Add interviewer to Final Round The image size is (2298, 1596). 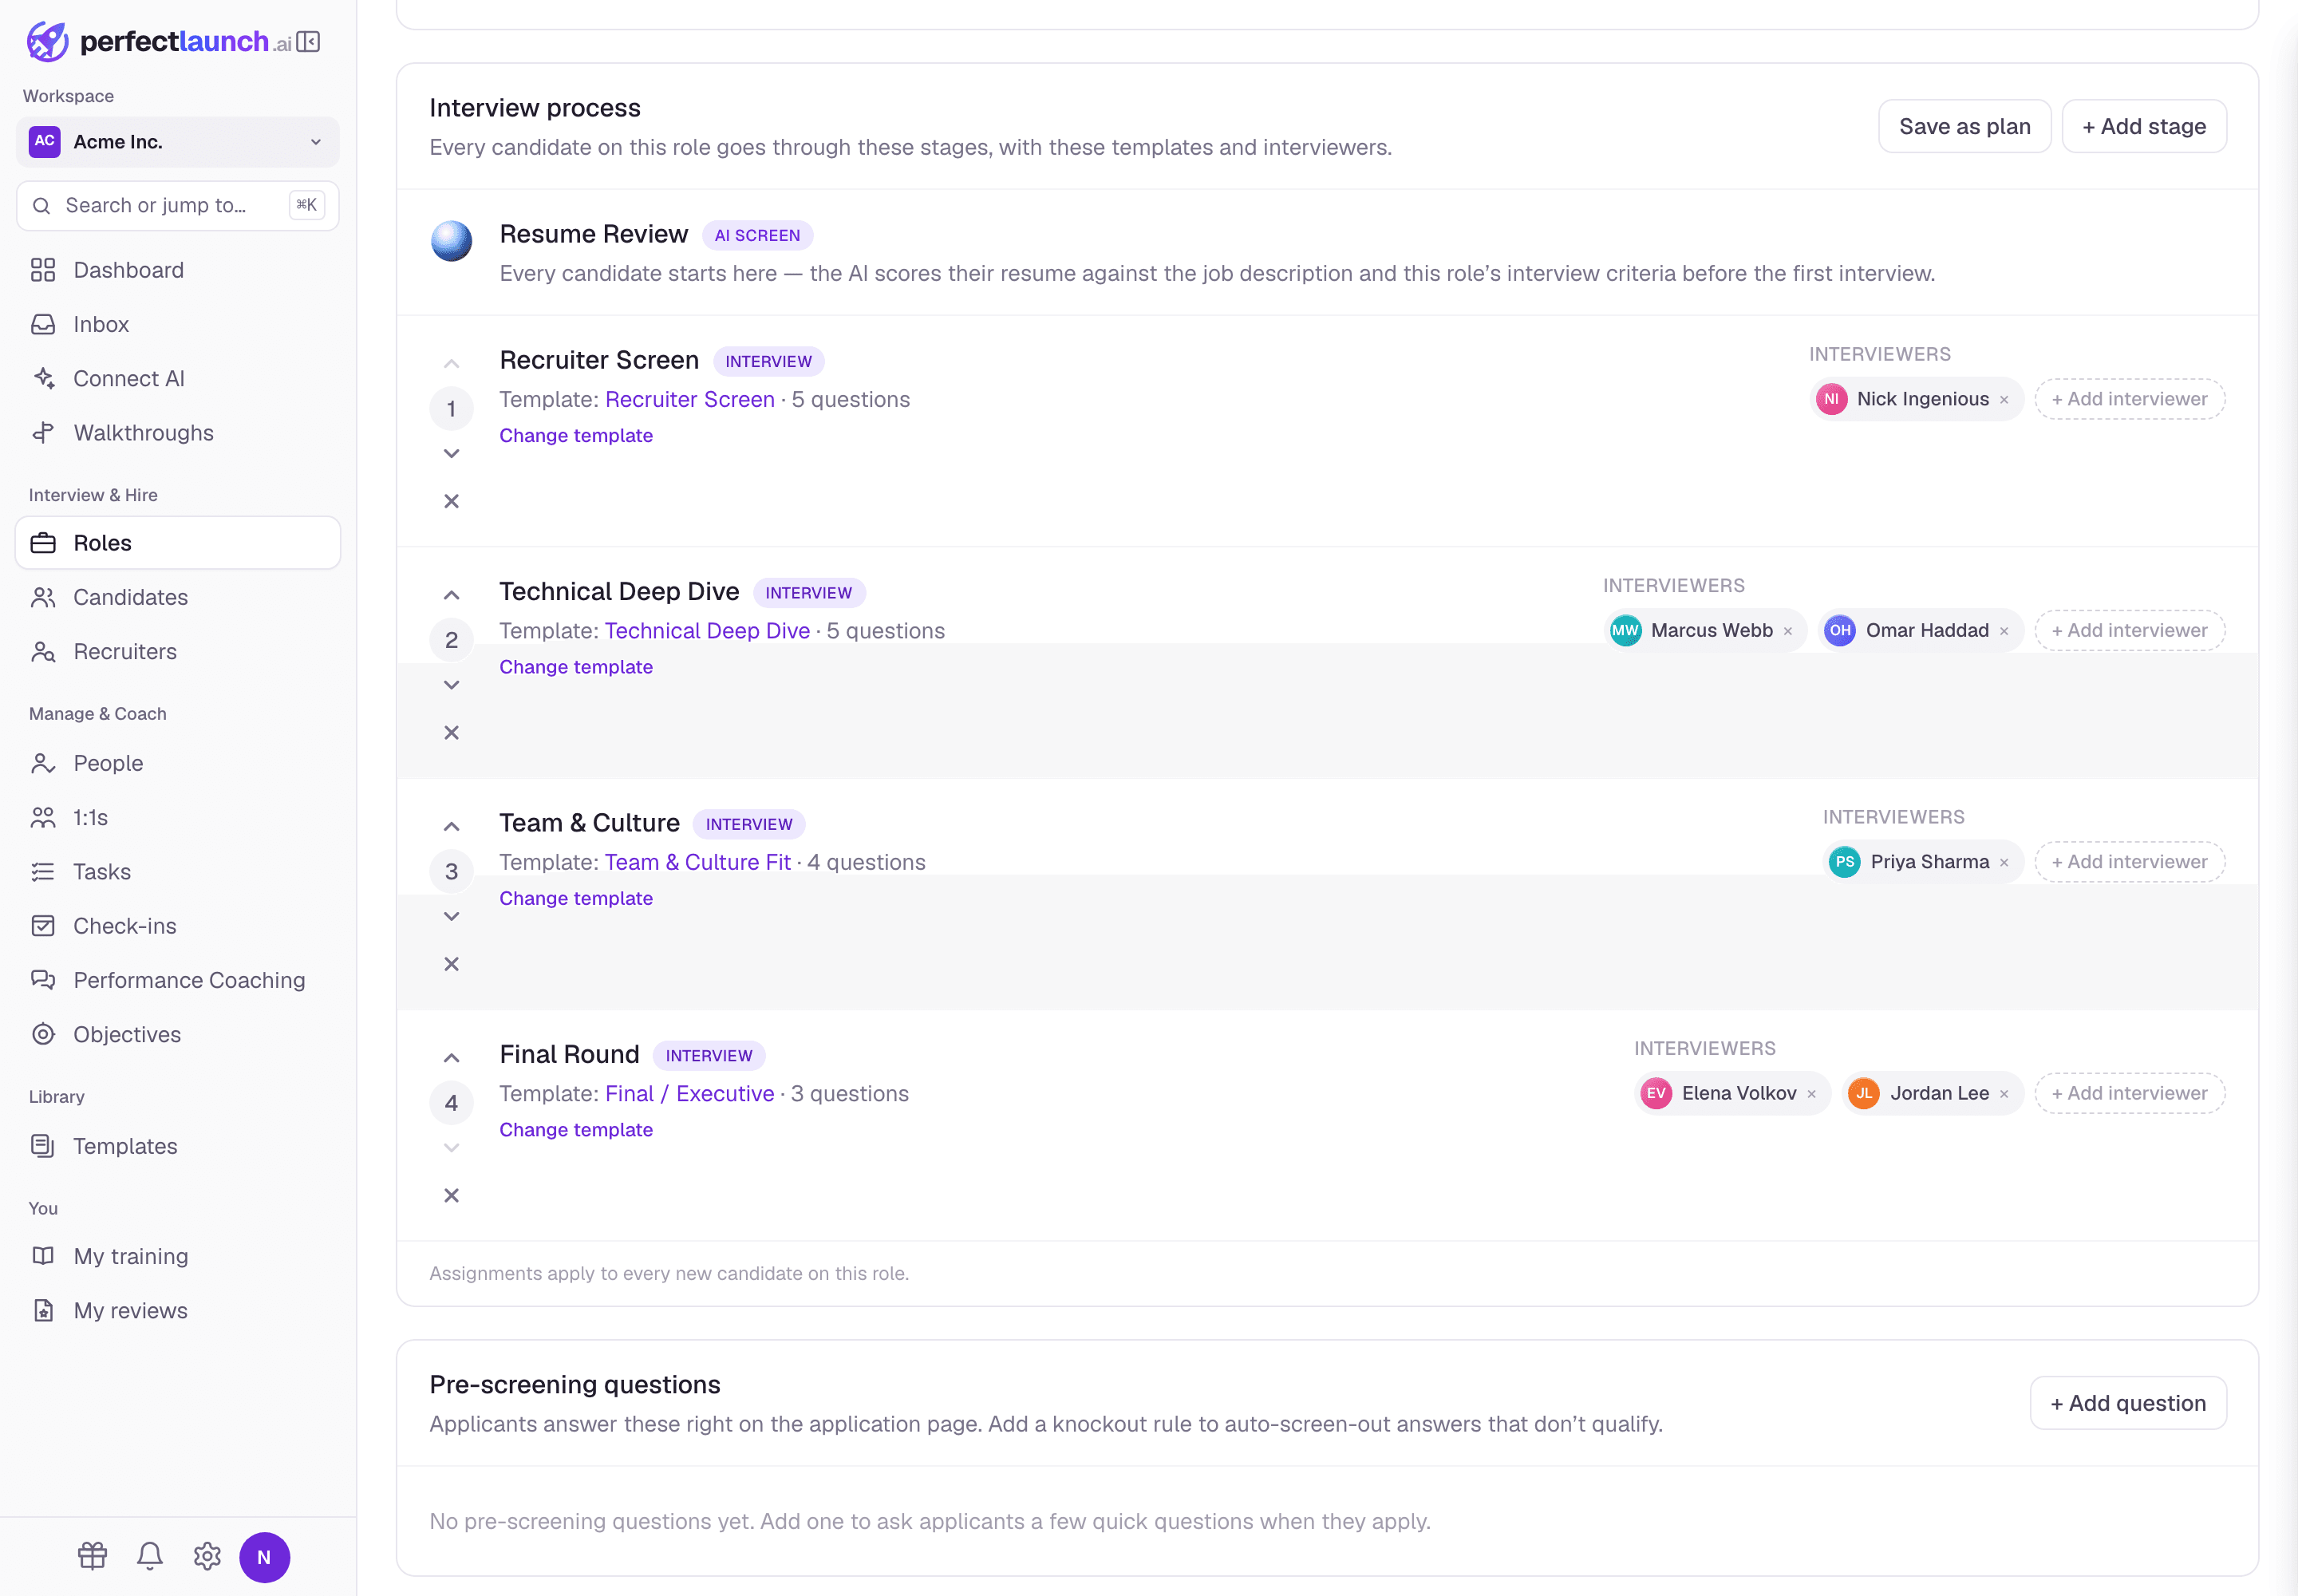2129,1093
